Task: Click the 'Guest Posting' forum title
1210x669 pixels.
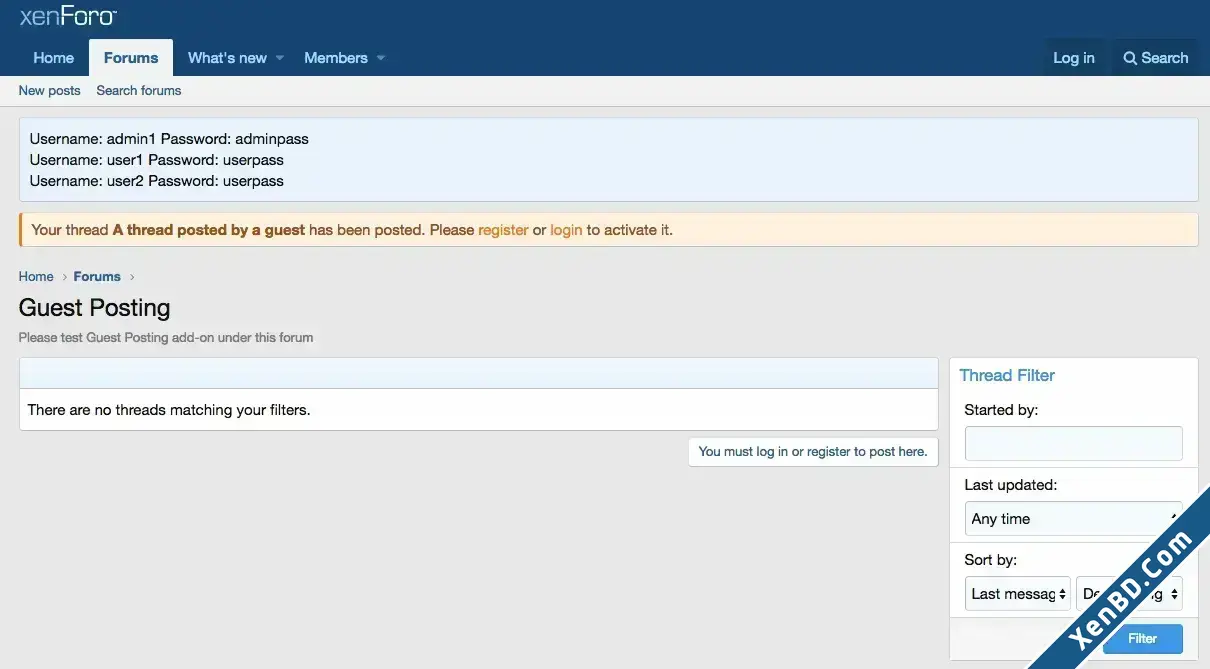Action: [x=95, y=308]
